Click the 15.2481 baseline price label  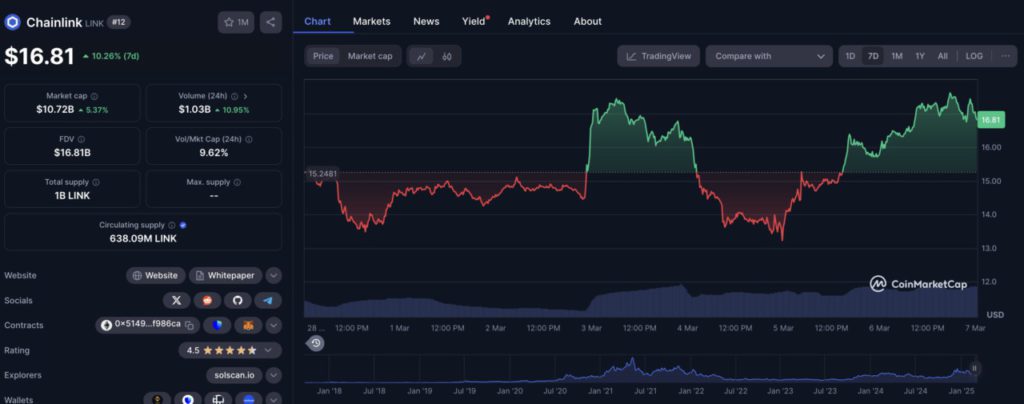point(321,174)
